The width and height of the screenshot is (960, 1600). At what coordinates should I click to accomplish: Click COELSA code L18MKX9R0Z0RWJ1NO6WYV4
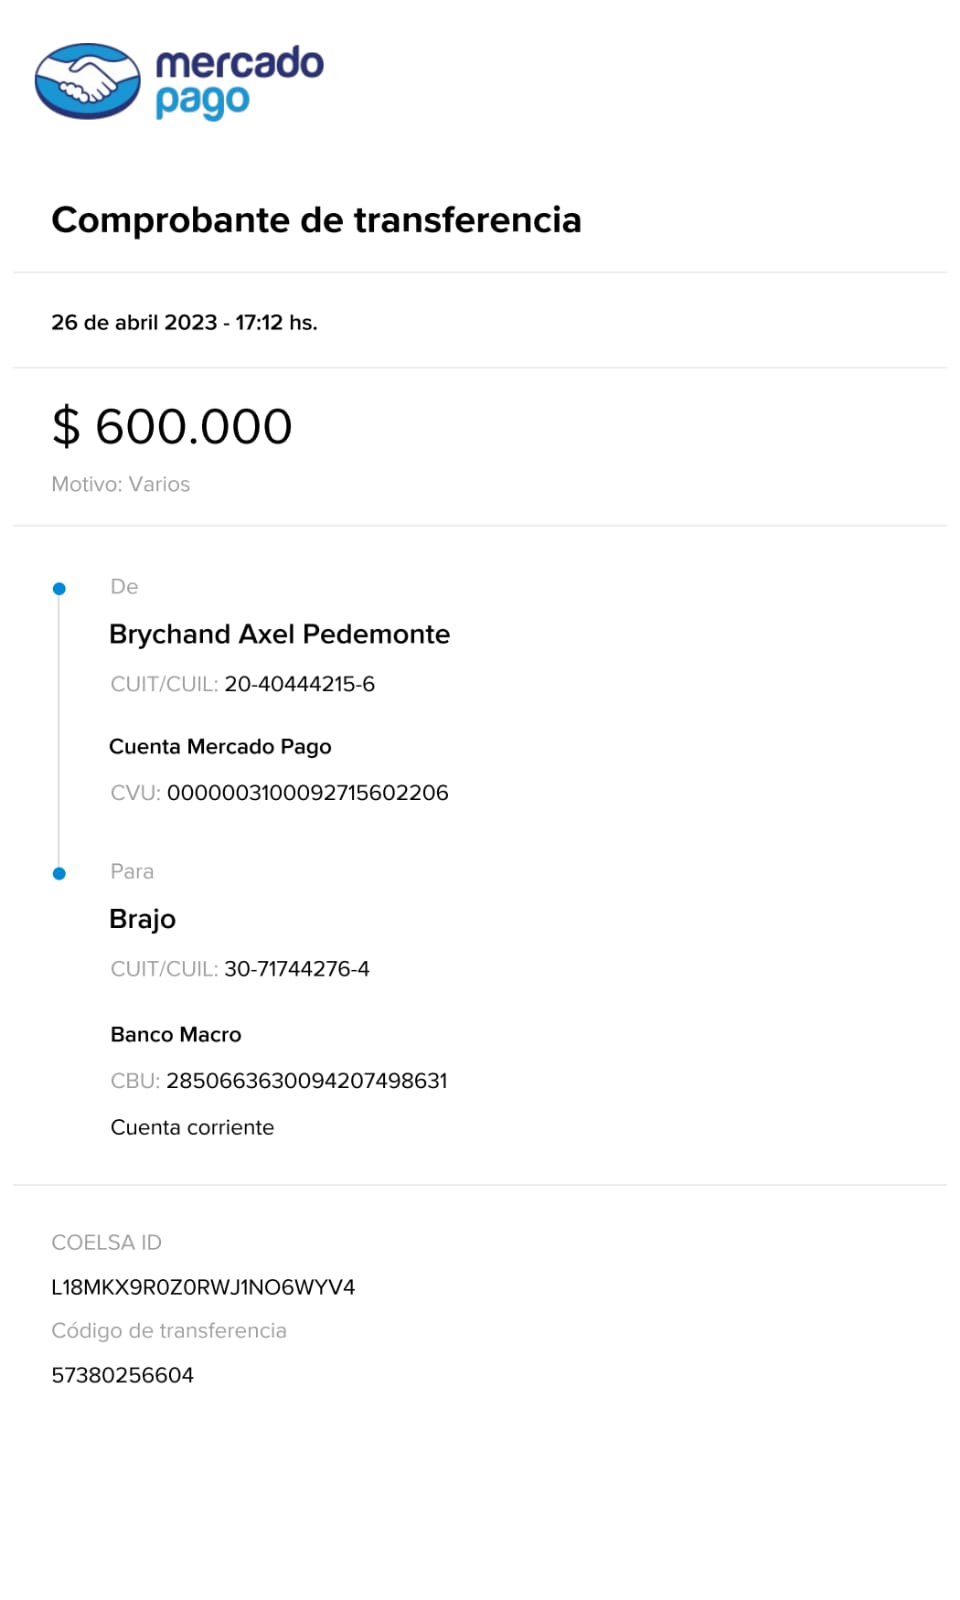pyautogui.click(x=203, y=1287)
